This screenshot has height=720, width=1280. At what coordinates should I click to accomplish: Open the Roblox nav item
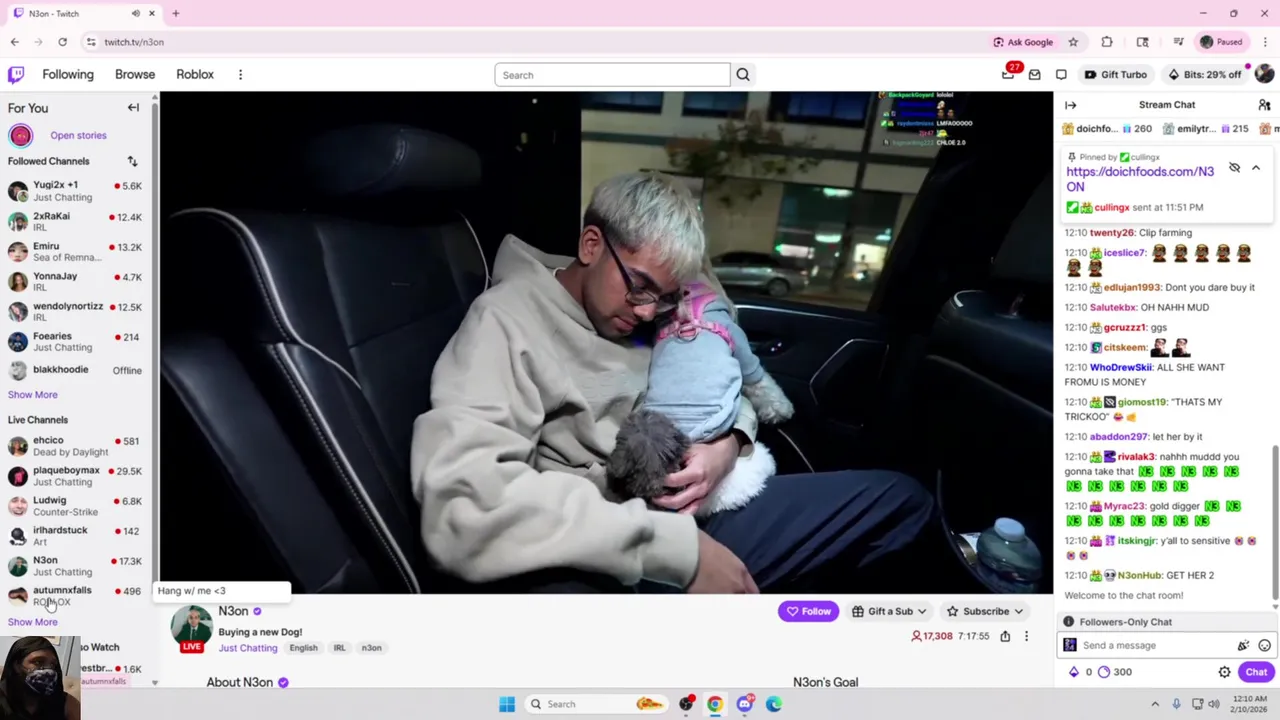195,75
